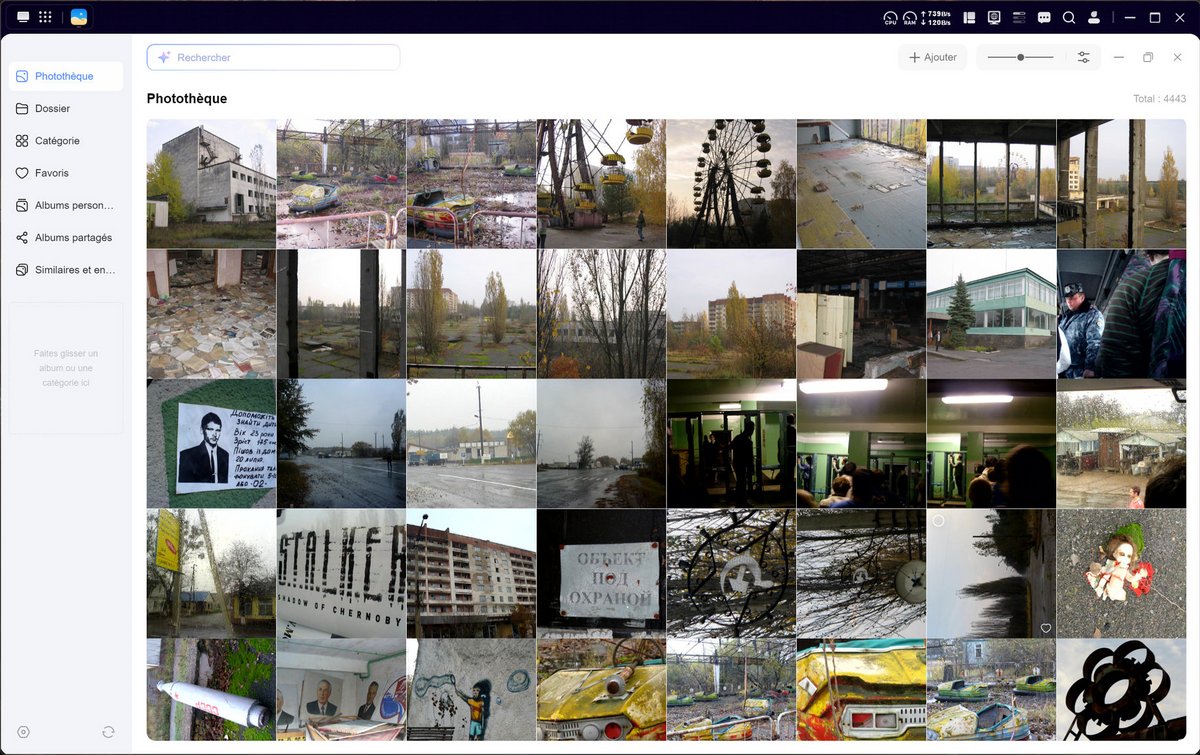Open the user account icon
The height and width of the screenshot is (755, 1200).
(x=1094, y=17)
